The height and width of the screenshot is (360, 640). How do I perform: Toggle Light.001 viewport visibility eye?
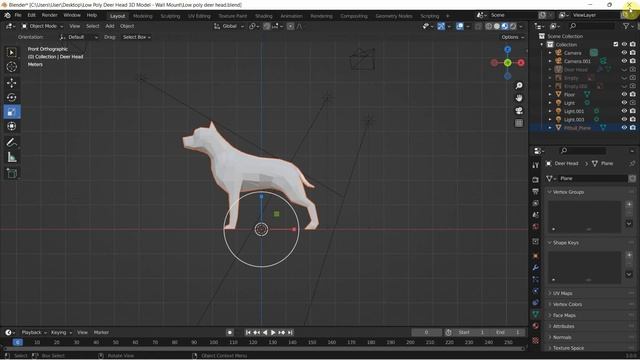624,111
